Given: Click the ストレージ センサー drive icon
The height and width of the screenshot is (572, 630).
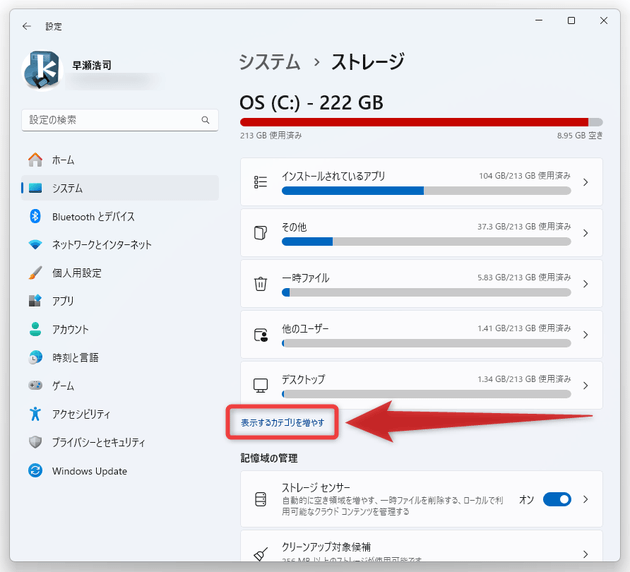Looking at the screenshot, I should (x=260, y=499).
